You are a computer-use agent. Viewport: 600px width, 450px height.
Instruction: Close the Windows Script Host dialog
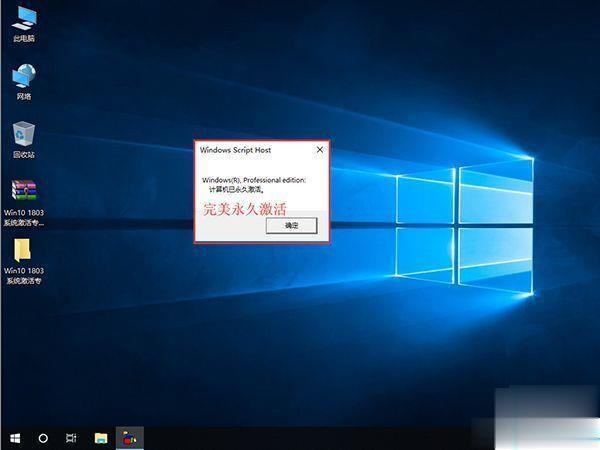[320, 150]
